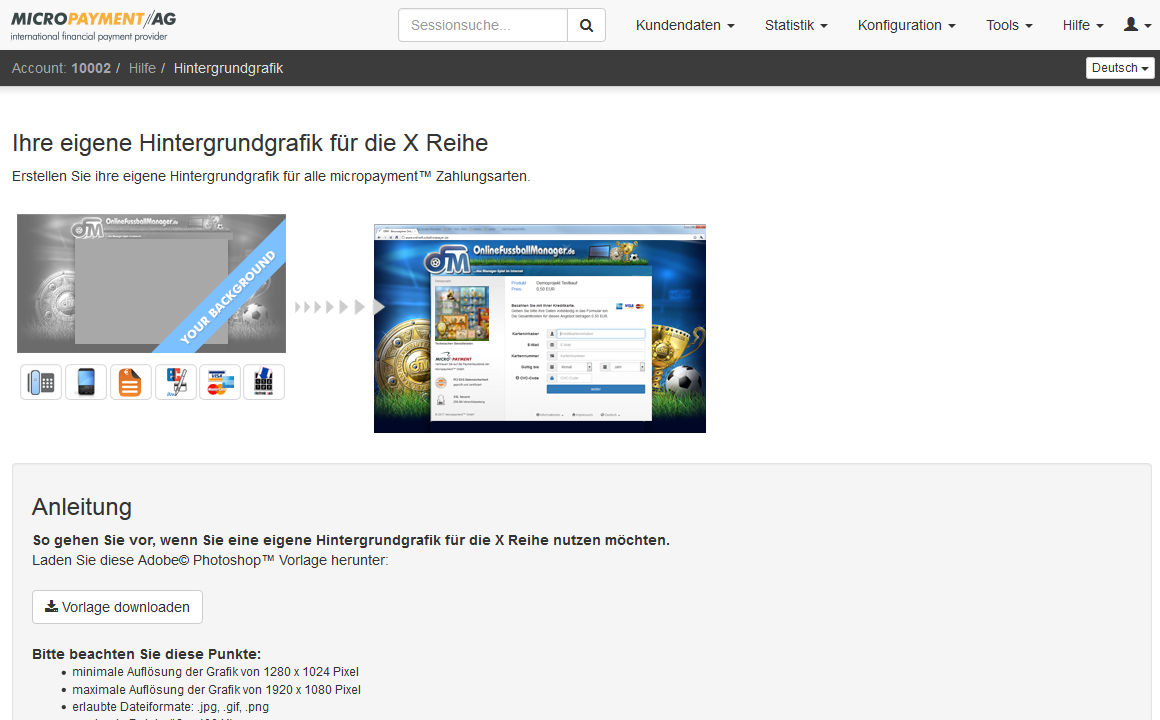The height and width of the screenshot is (720, 1160).
Task: Click the telephone payment method icon
Action: point(41,382)
